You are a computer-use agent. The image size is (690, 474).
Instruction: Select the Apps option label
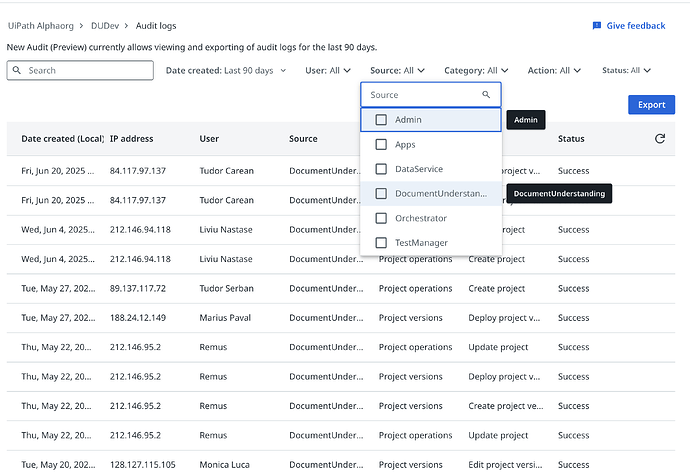tap(405, 144)
